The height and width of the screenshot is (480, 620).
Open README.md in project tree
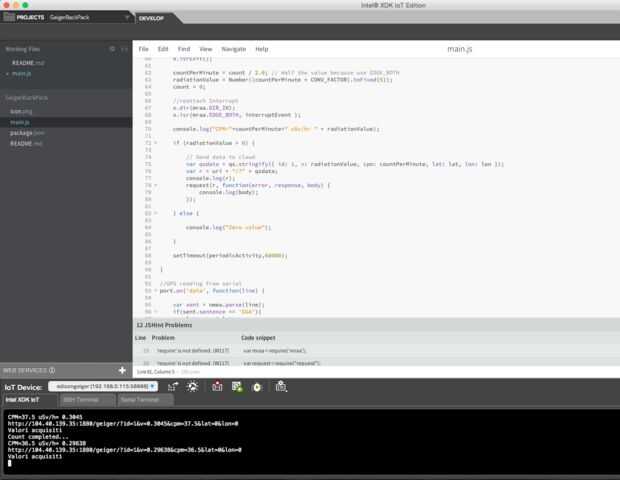point(26,143)
